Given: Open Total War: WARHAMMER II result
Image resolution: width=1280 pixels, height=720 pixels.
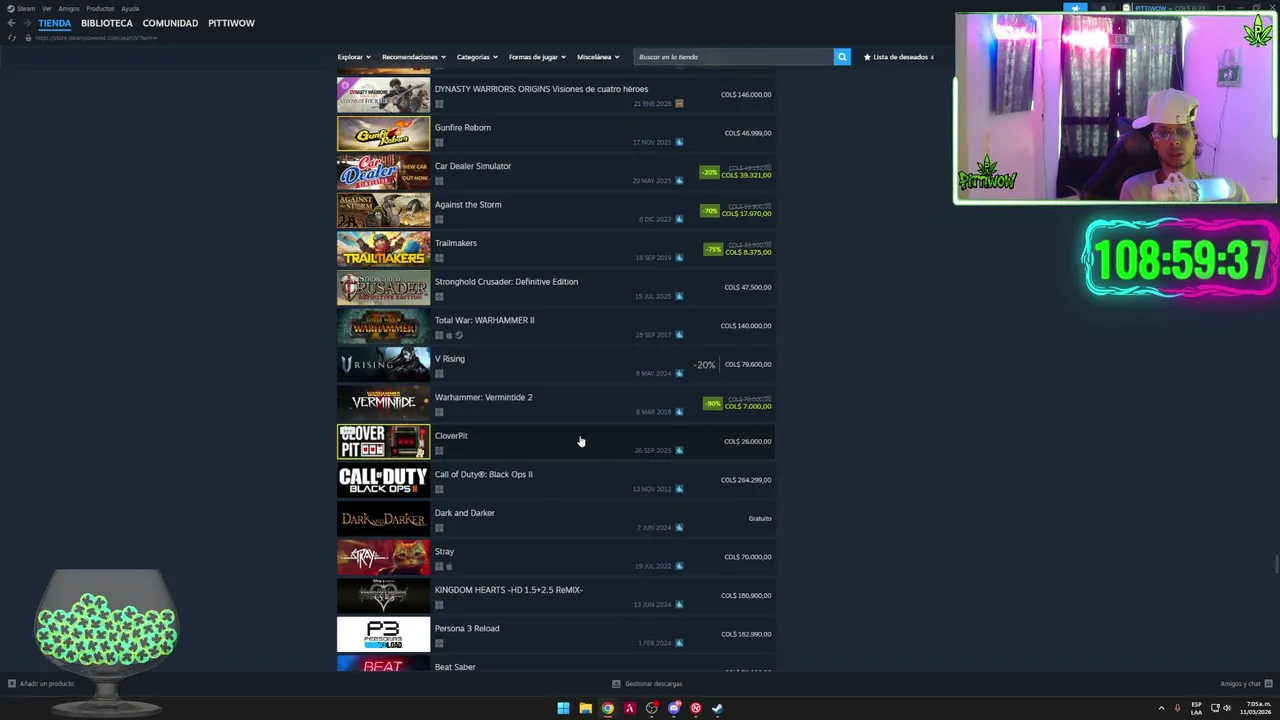Looking at the screenshot, I should pos(555,326).
